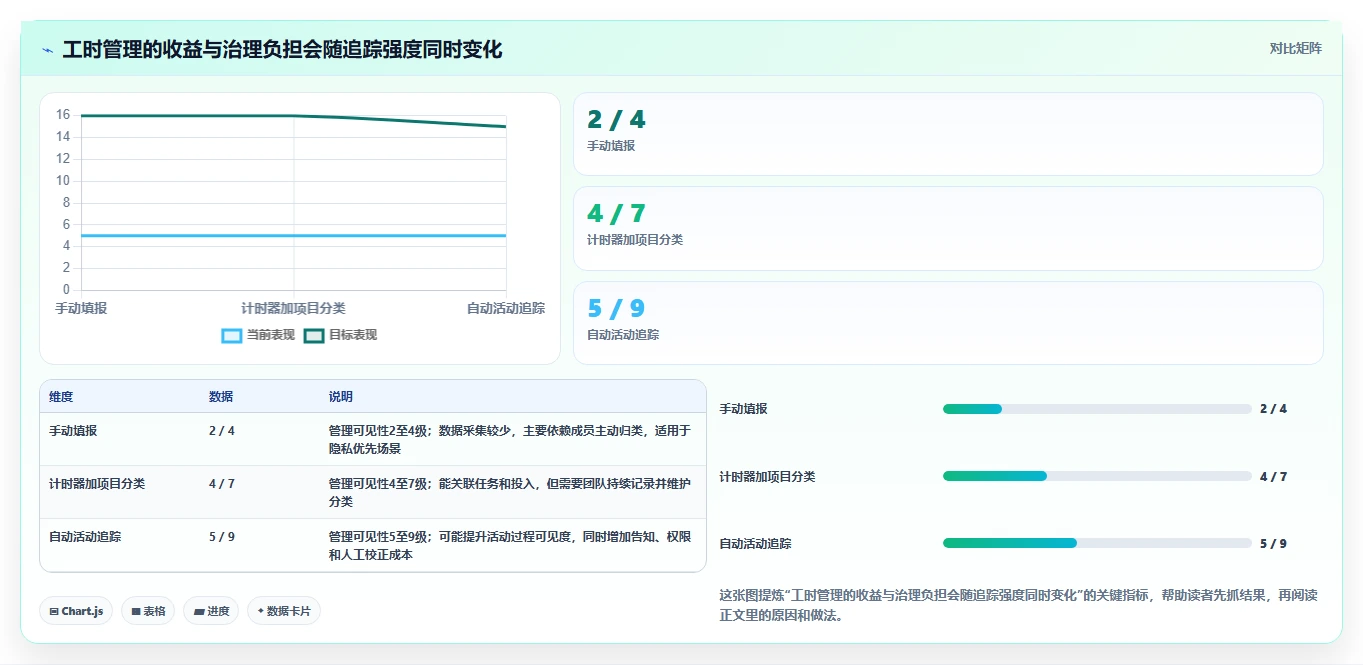Click the 计时器加项目分类 chart x-axis label
1363x665 pixels.
[x=293, y=309]
